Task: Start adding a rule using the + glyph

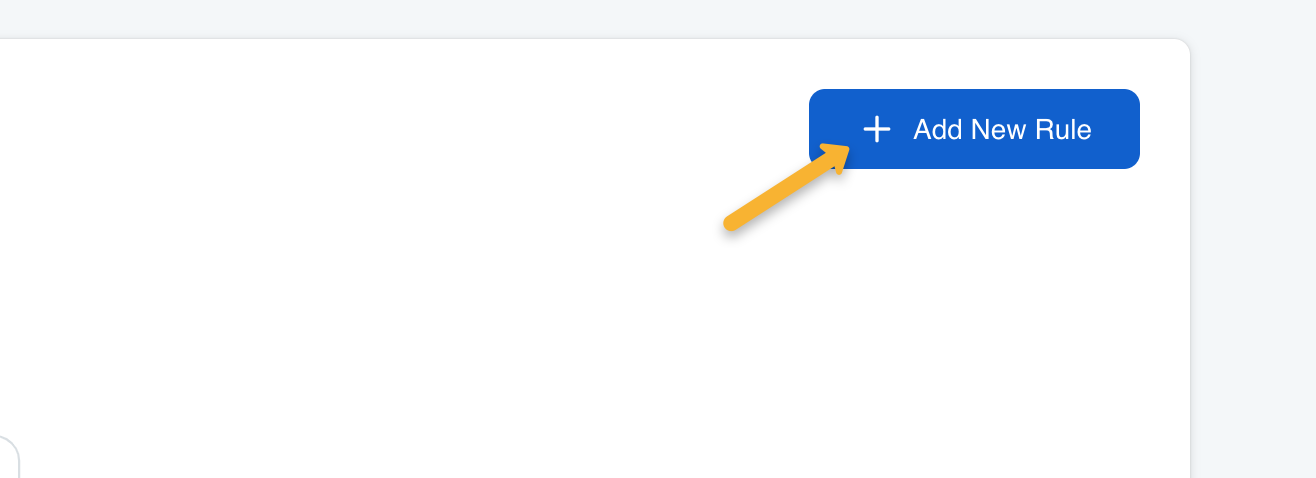Action: (x=877, y=129)
